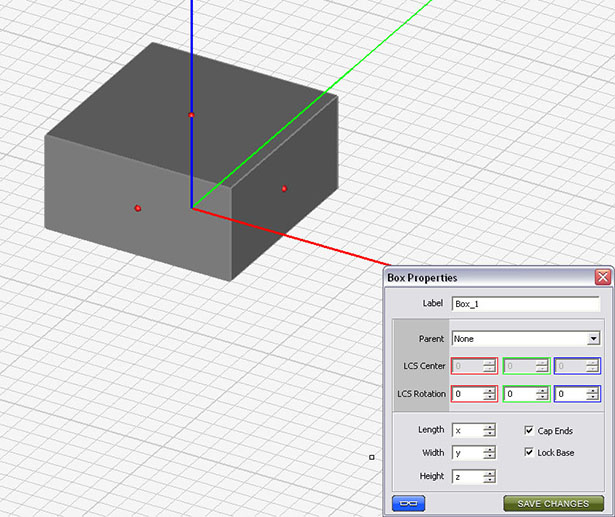Screen dimensions: 615x517
Task: Click the Height input field showing z
Action: coord(466,476)
